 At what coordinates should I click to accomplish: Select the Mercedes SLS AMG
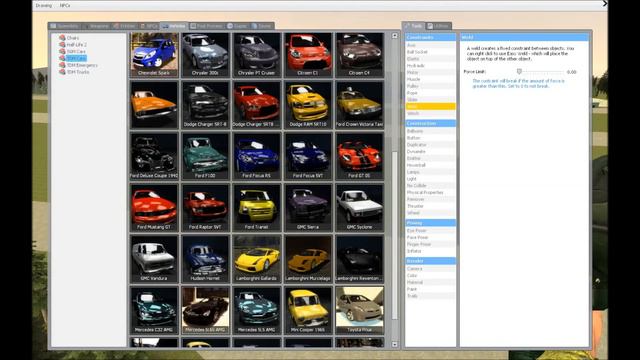click(x=257, y=311)
